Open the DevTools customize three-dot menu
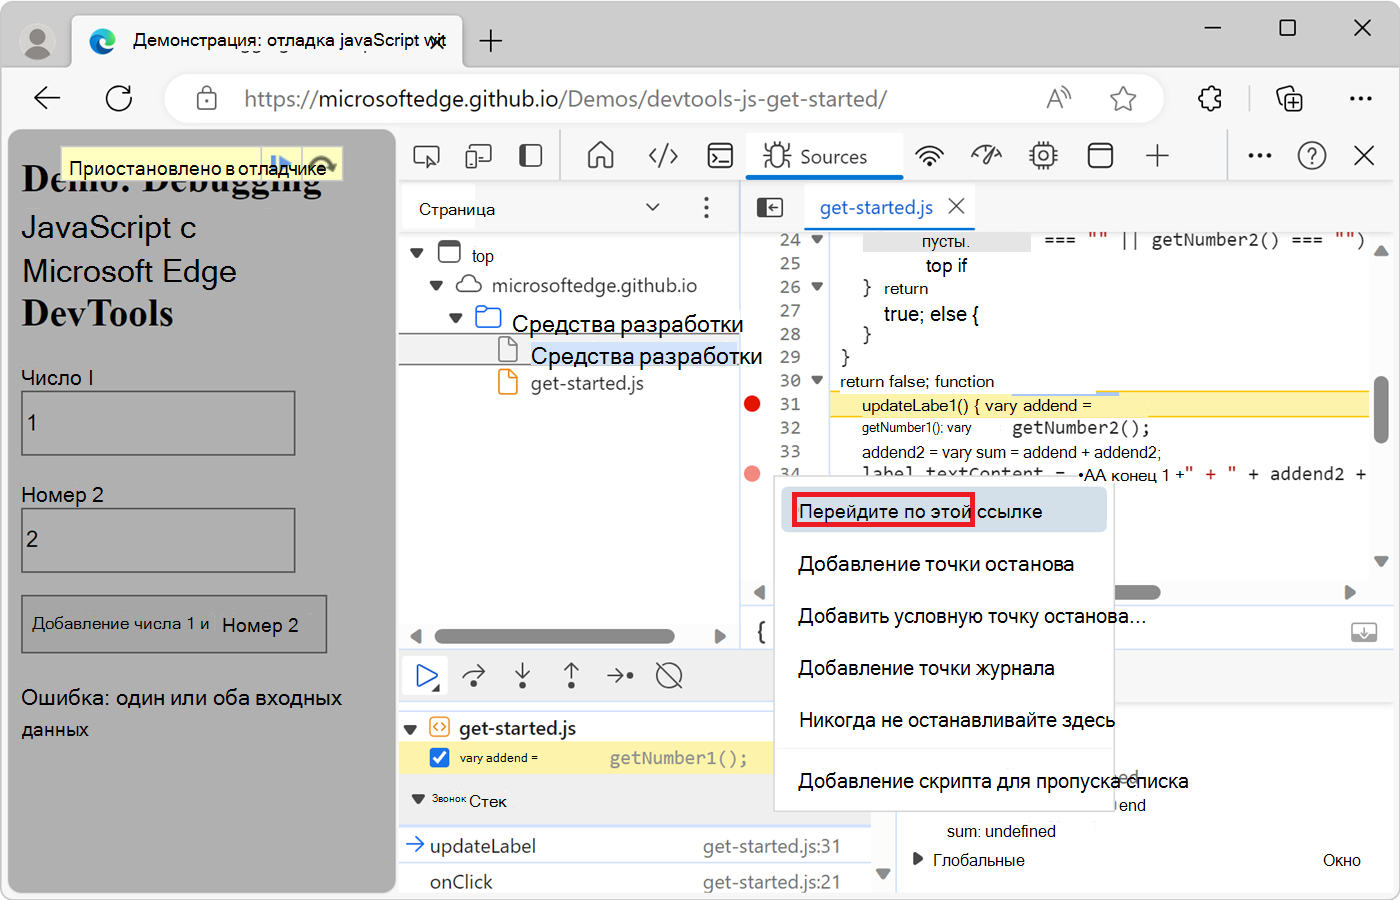The height and width of the screenshot is (900, 1400). coord(1260,156)
